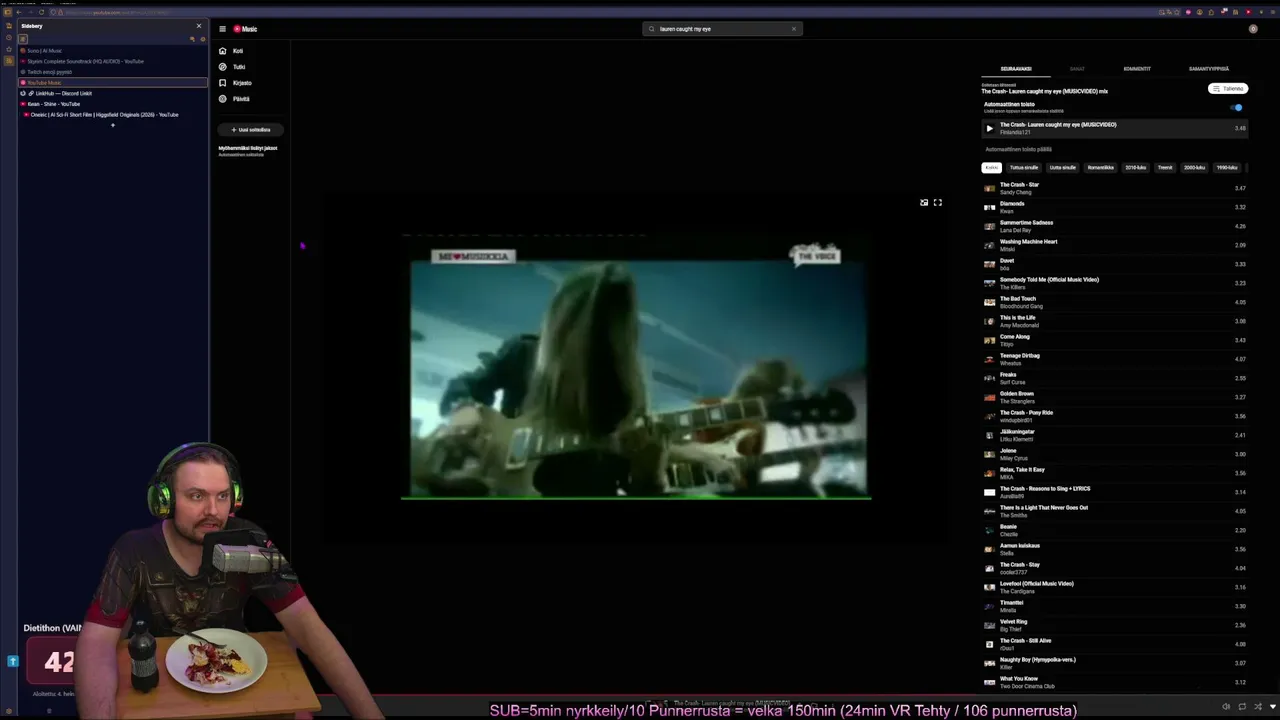
Task: Select the 2010-luku filter chip
Action: [1135, 168]
